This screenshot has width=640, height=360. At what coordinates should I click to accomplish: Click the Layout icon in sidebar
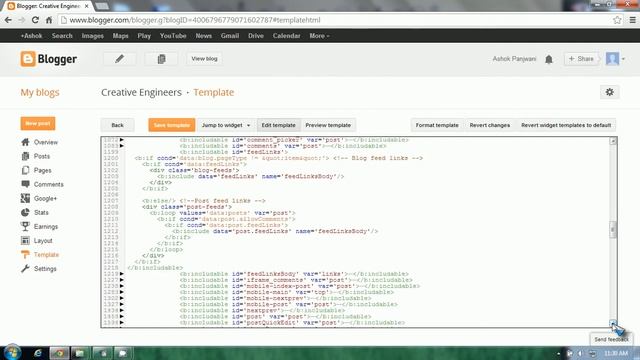click(25, 240)
